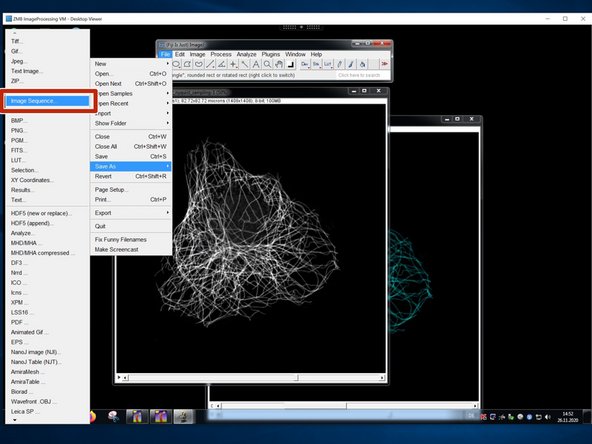Image resolution: width=592 pixels, height=444 pixels.
Task: Select the Wand tracing tool
Action: click(x=245, y=65)
